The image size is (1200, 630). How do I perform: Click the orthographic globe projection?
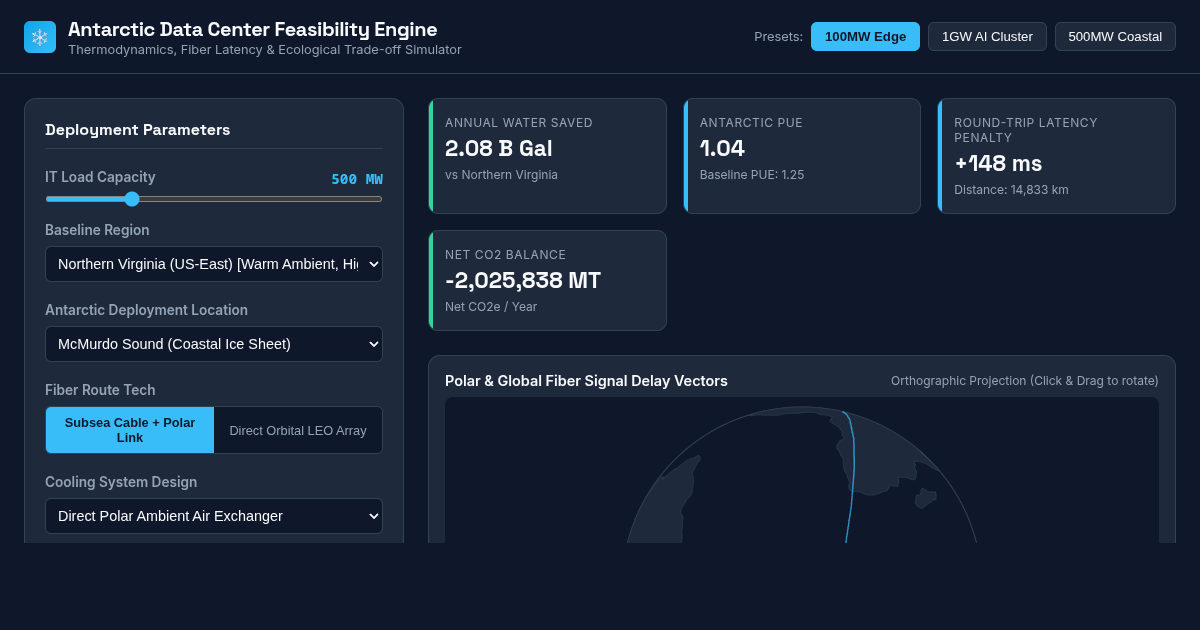point(802,475)
